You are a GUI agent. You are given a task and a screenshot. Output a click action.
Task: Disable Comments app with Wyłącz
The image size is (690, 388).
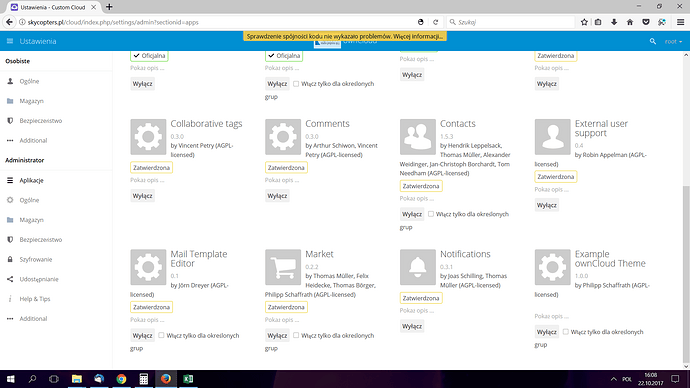click(277, 196)
